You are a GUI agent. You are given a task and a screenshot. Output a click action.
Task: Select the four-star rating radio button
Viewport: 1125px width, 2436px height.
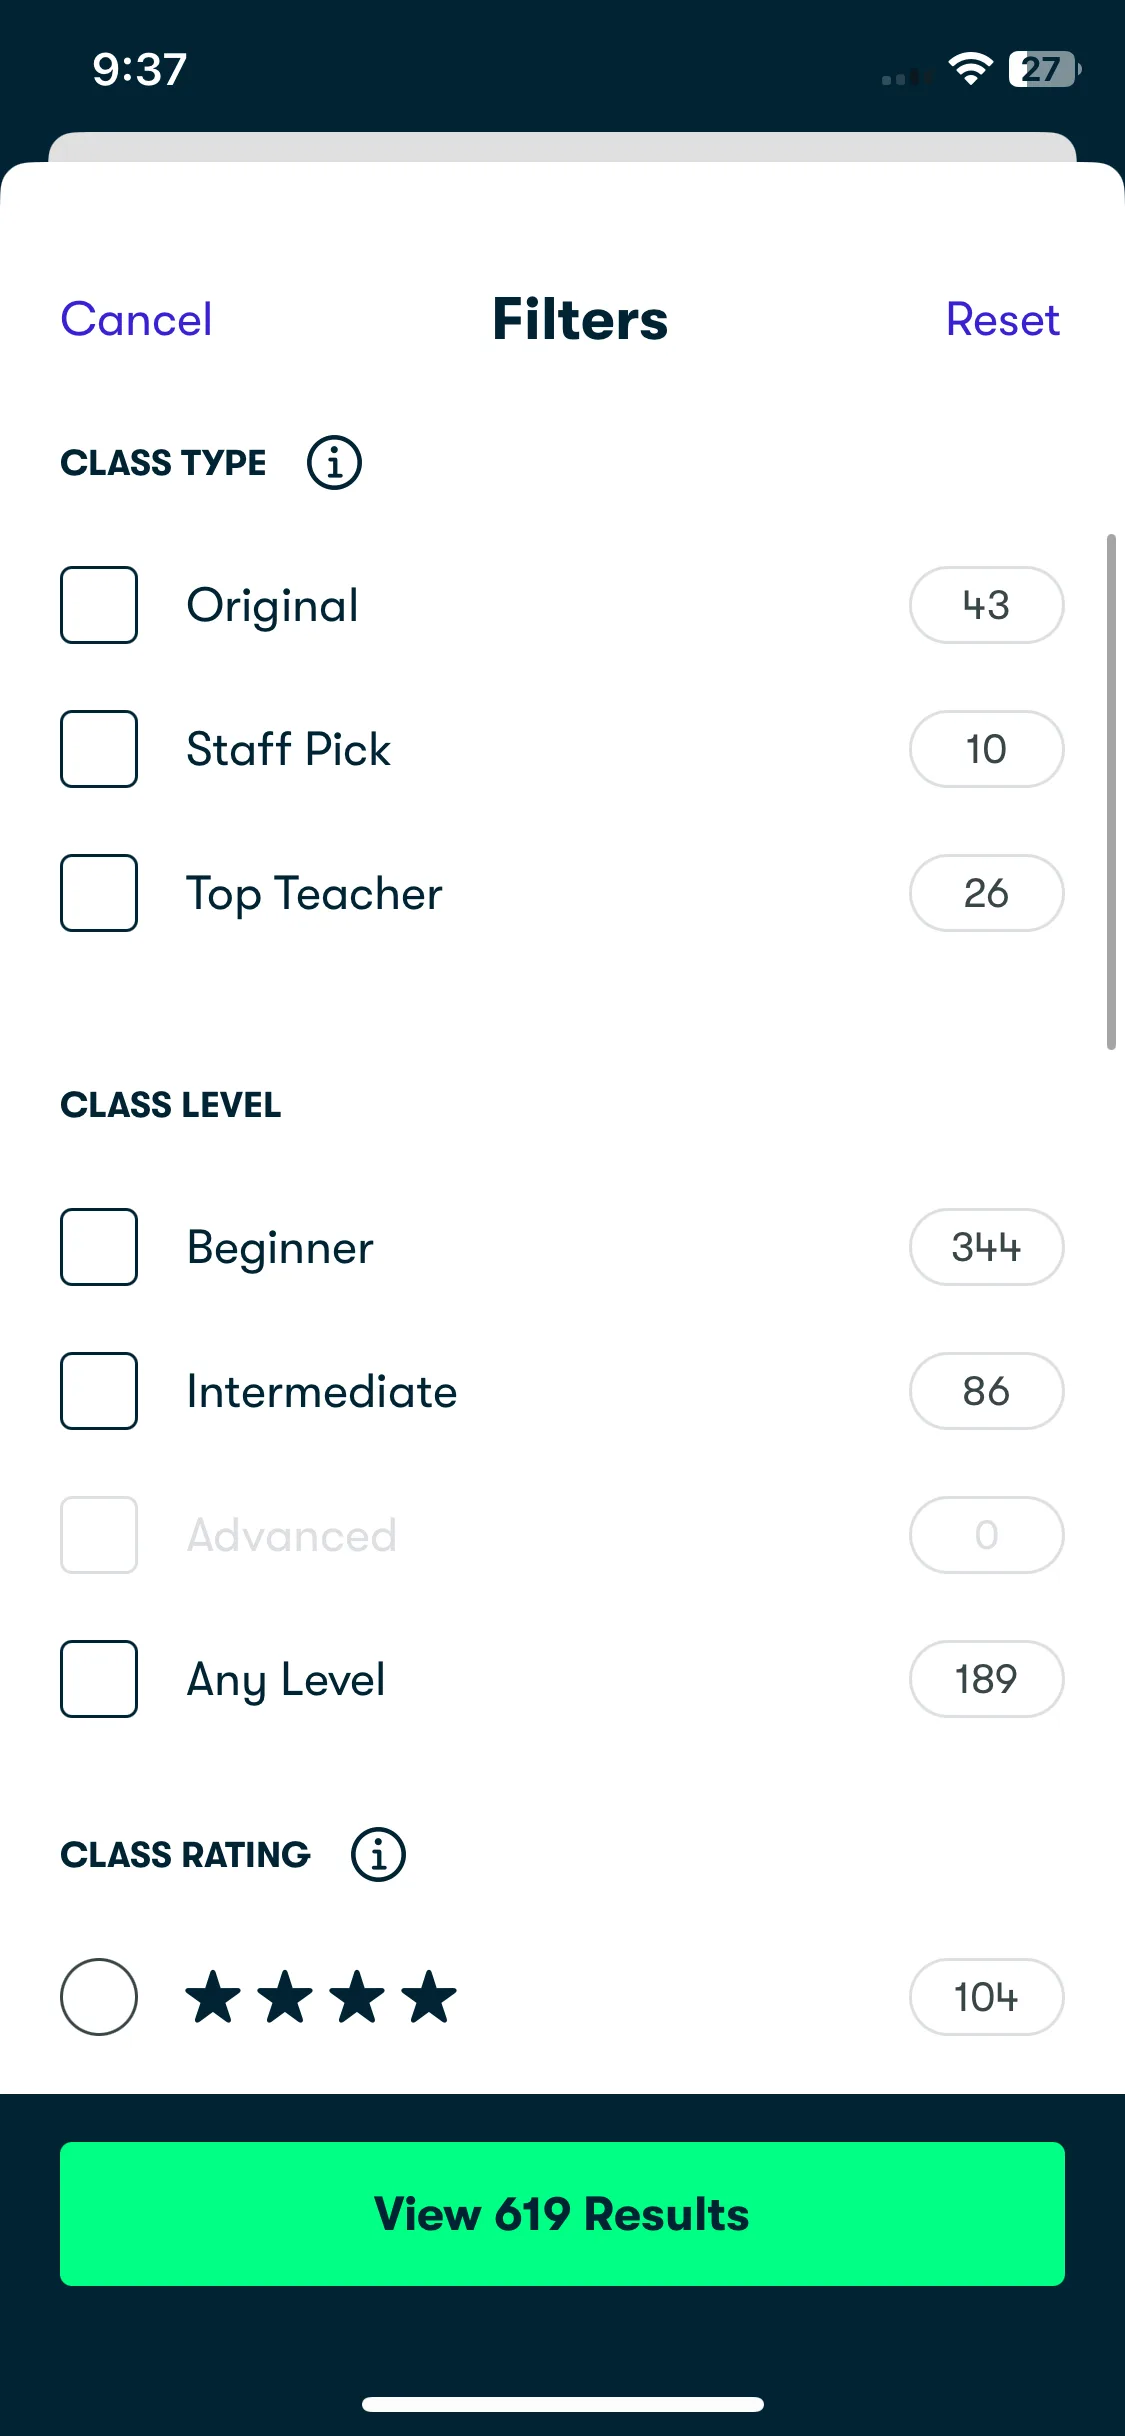tap(99, 1997)
